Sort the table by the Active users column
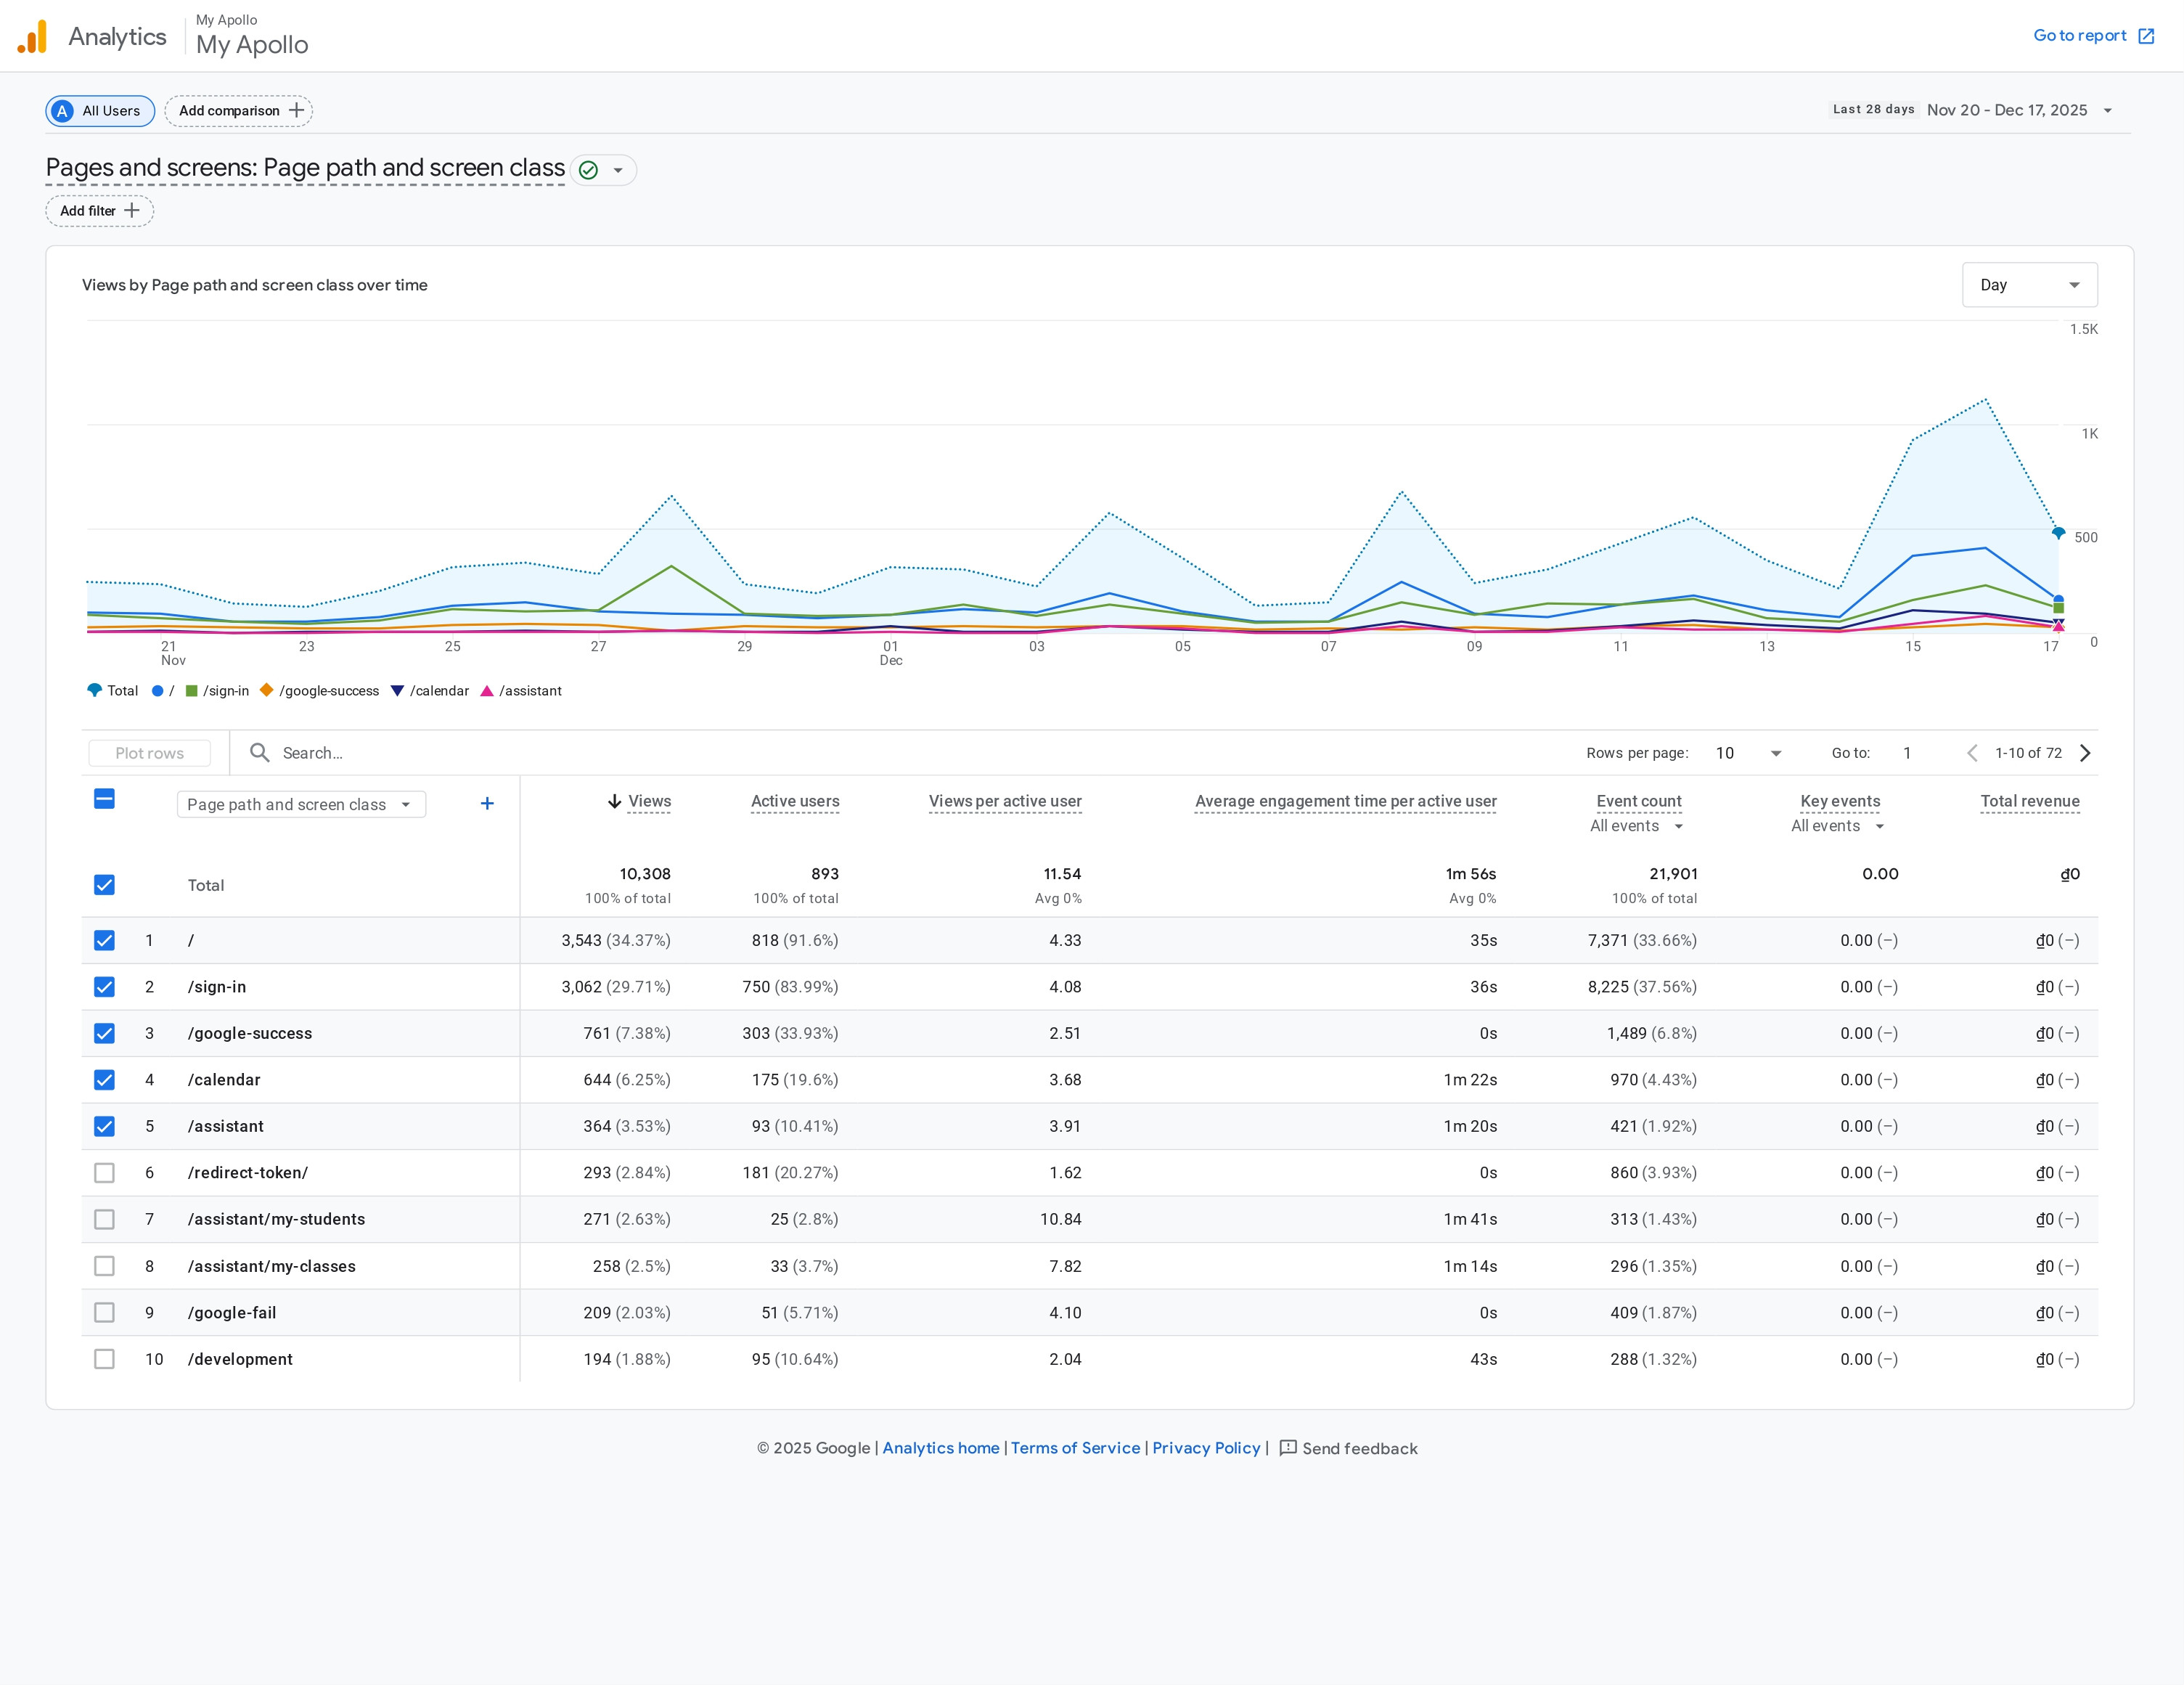 (x=795, y=801)
